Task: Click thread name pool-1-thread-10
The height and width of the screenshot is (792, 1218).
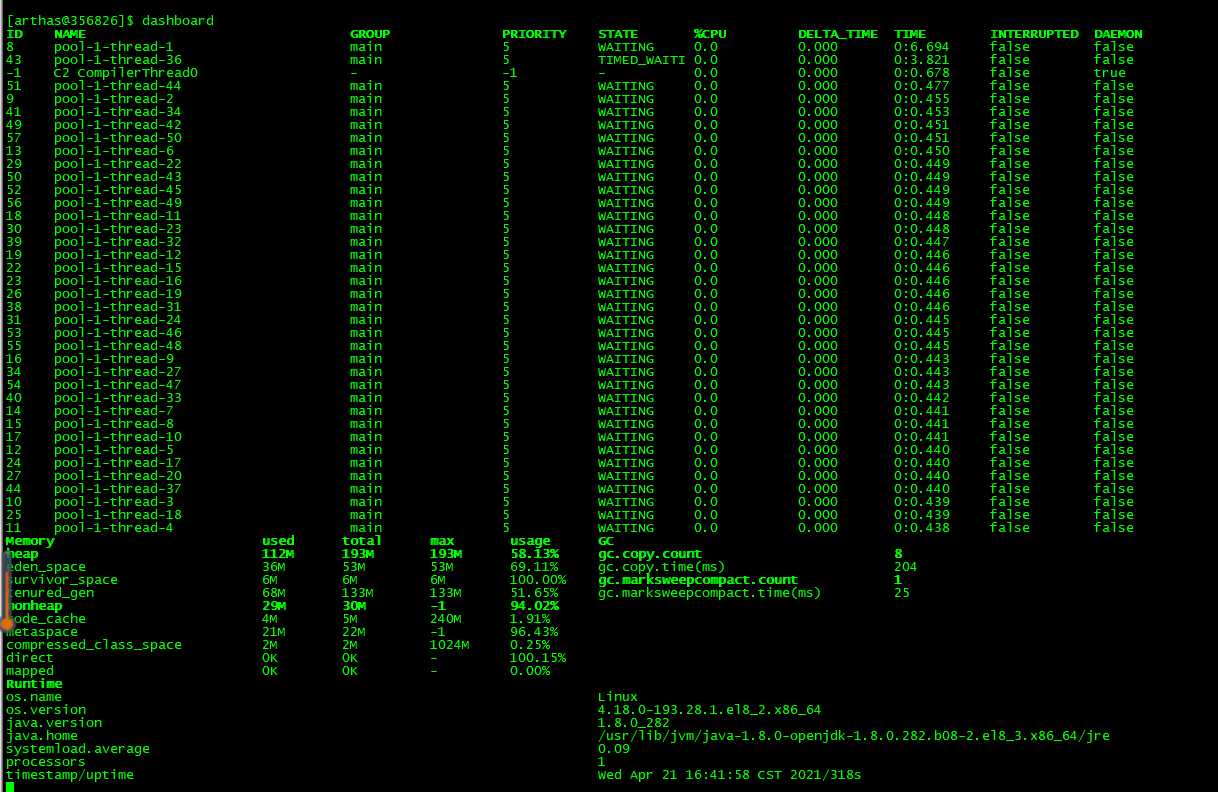Action: (118, 437)
